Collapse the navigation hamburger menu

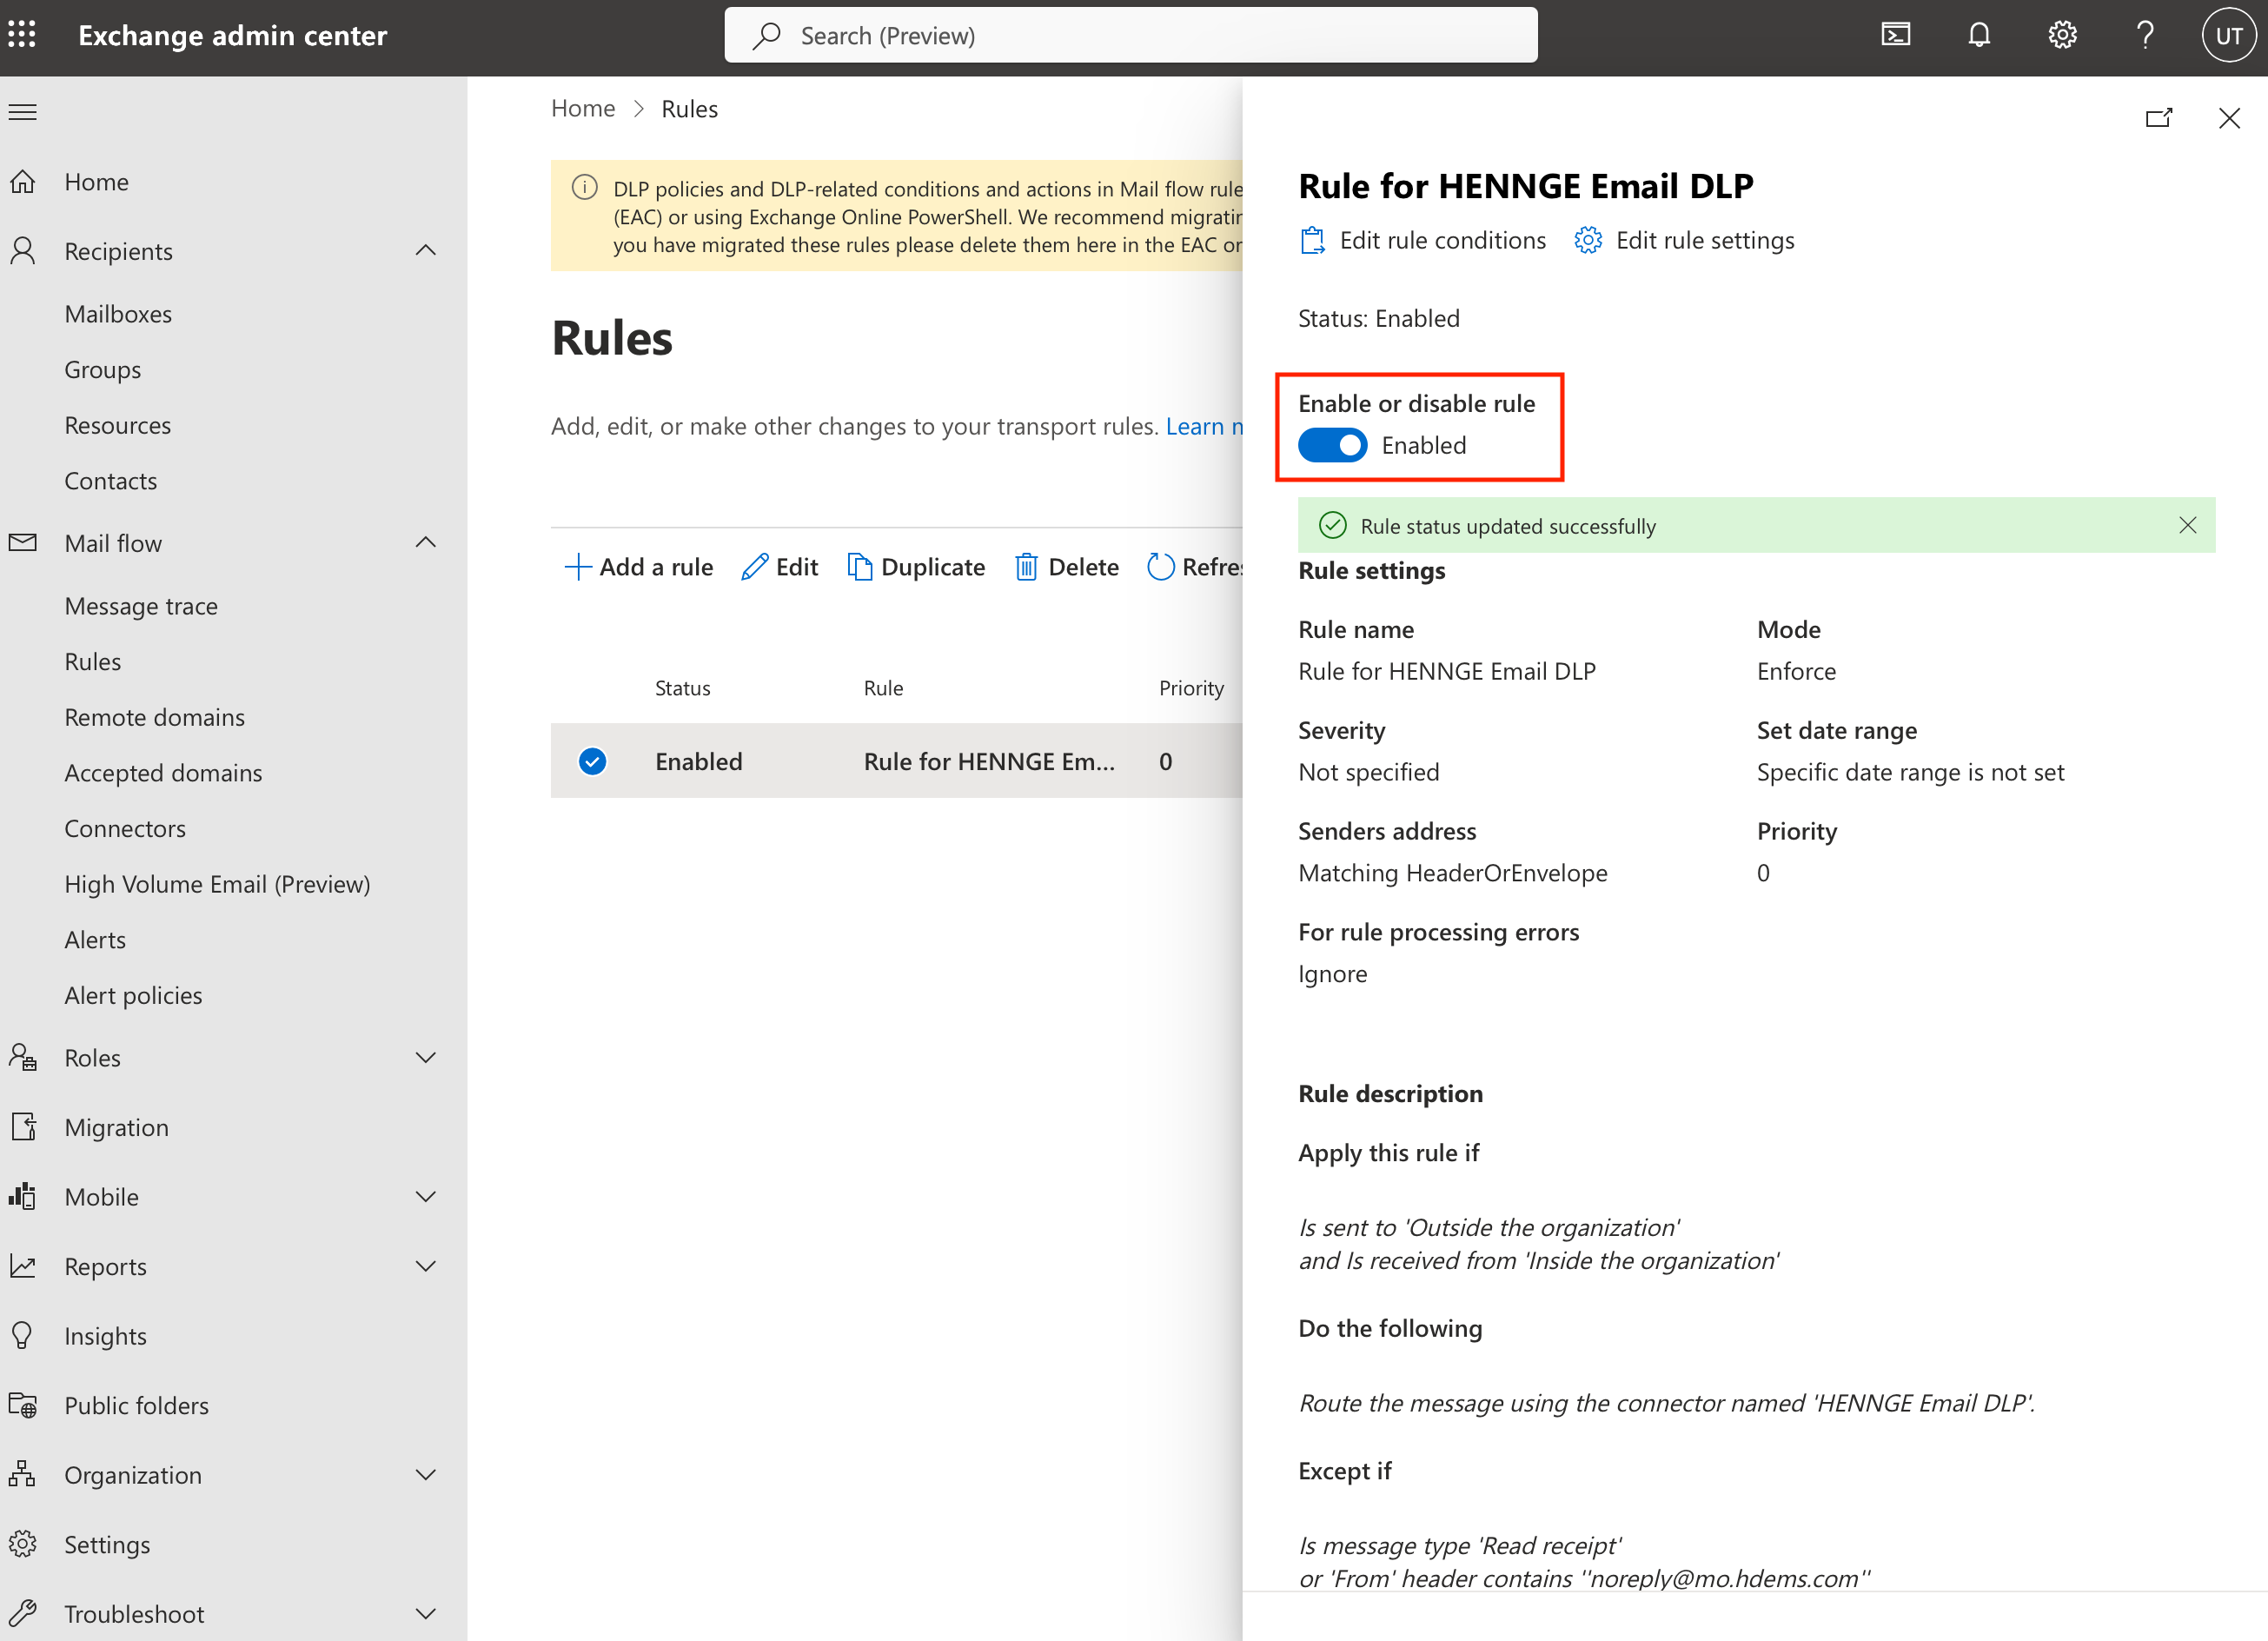pyautogui.click(x=22, y=112)
